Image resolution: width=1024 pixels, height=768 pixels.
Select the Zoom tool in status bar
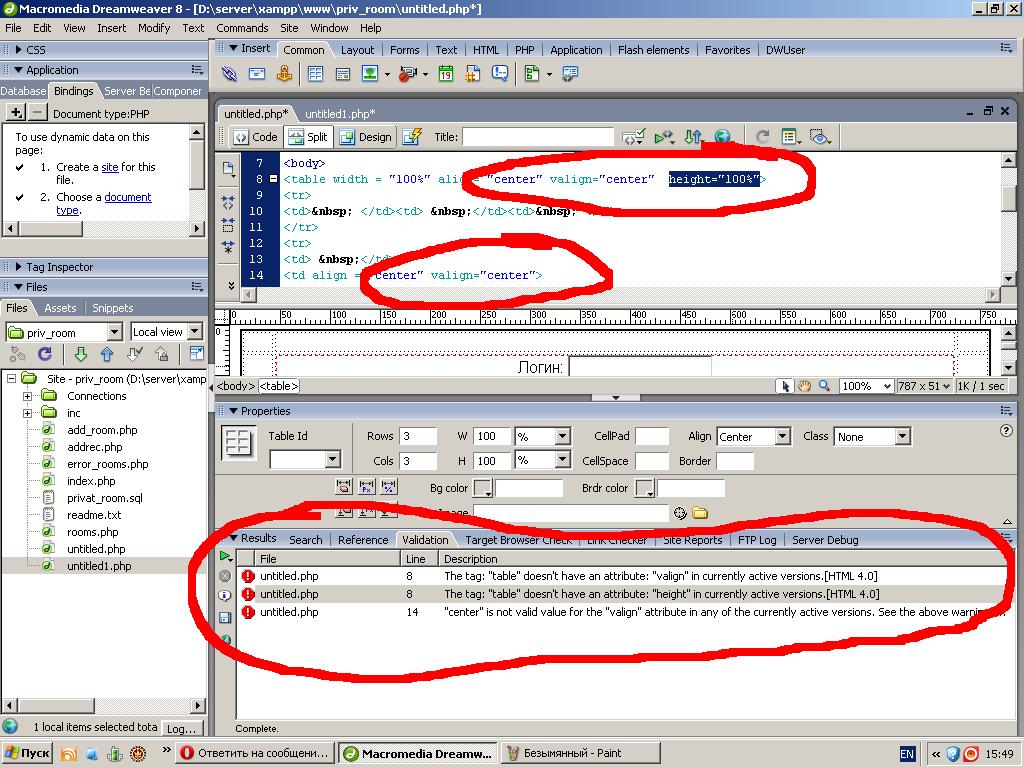[824, 386]
